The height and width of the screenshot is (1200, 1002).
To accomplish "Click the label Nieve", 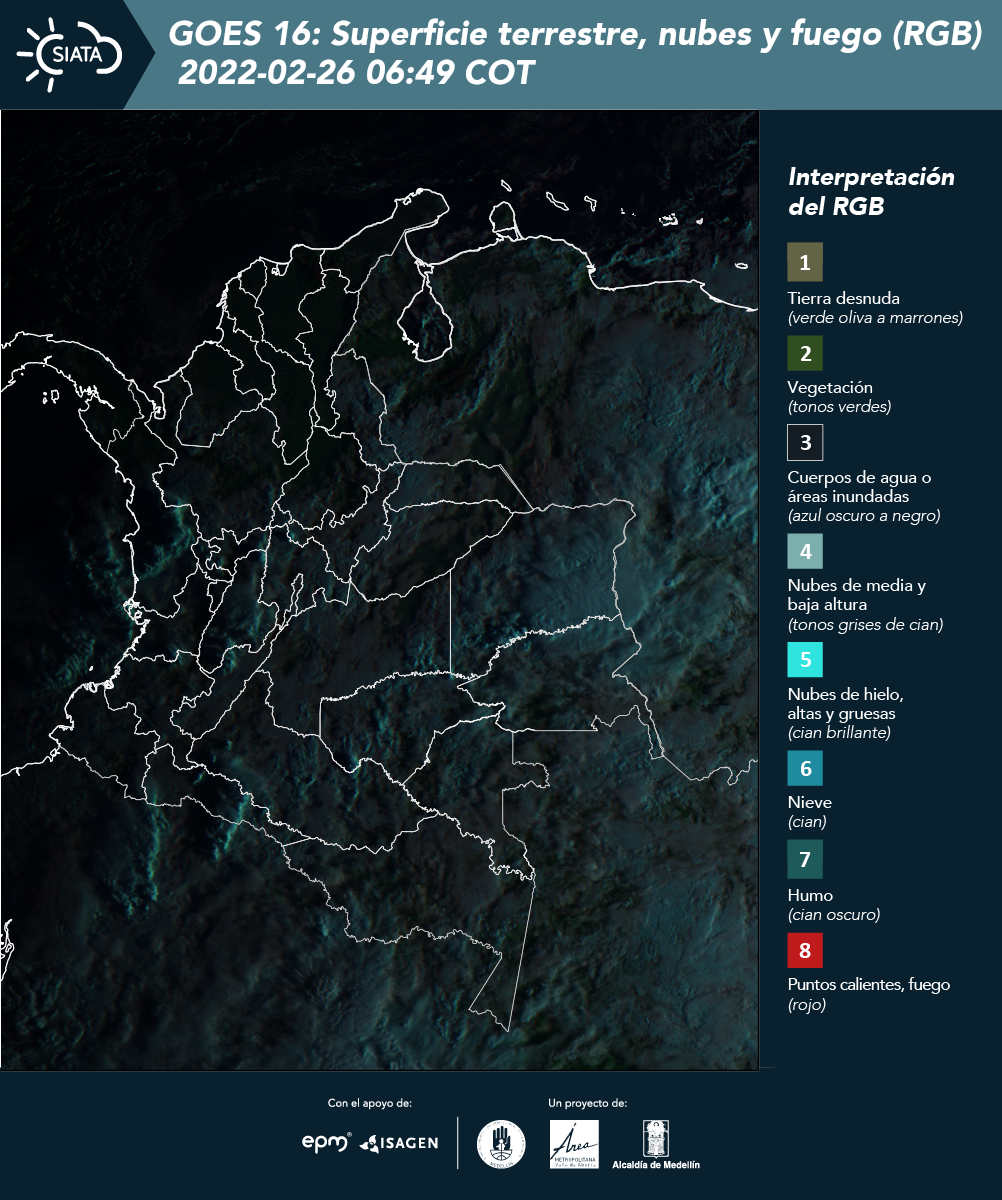I will click(x=810, y=802).
